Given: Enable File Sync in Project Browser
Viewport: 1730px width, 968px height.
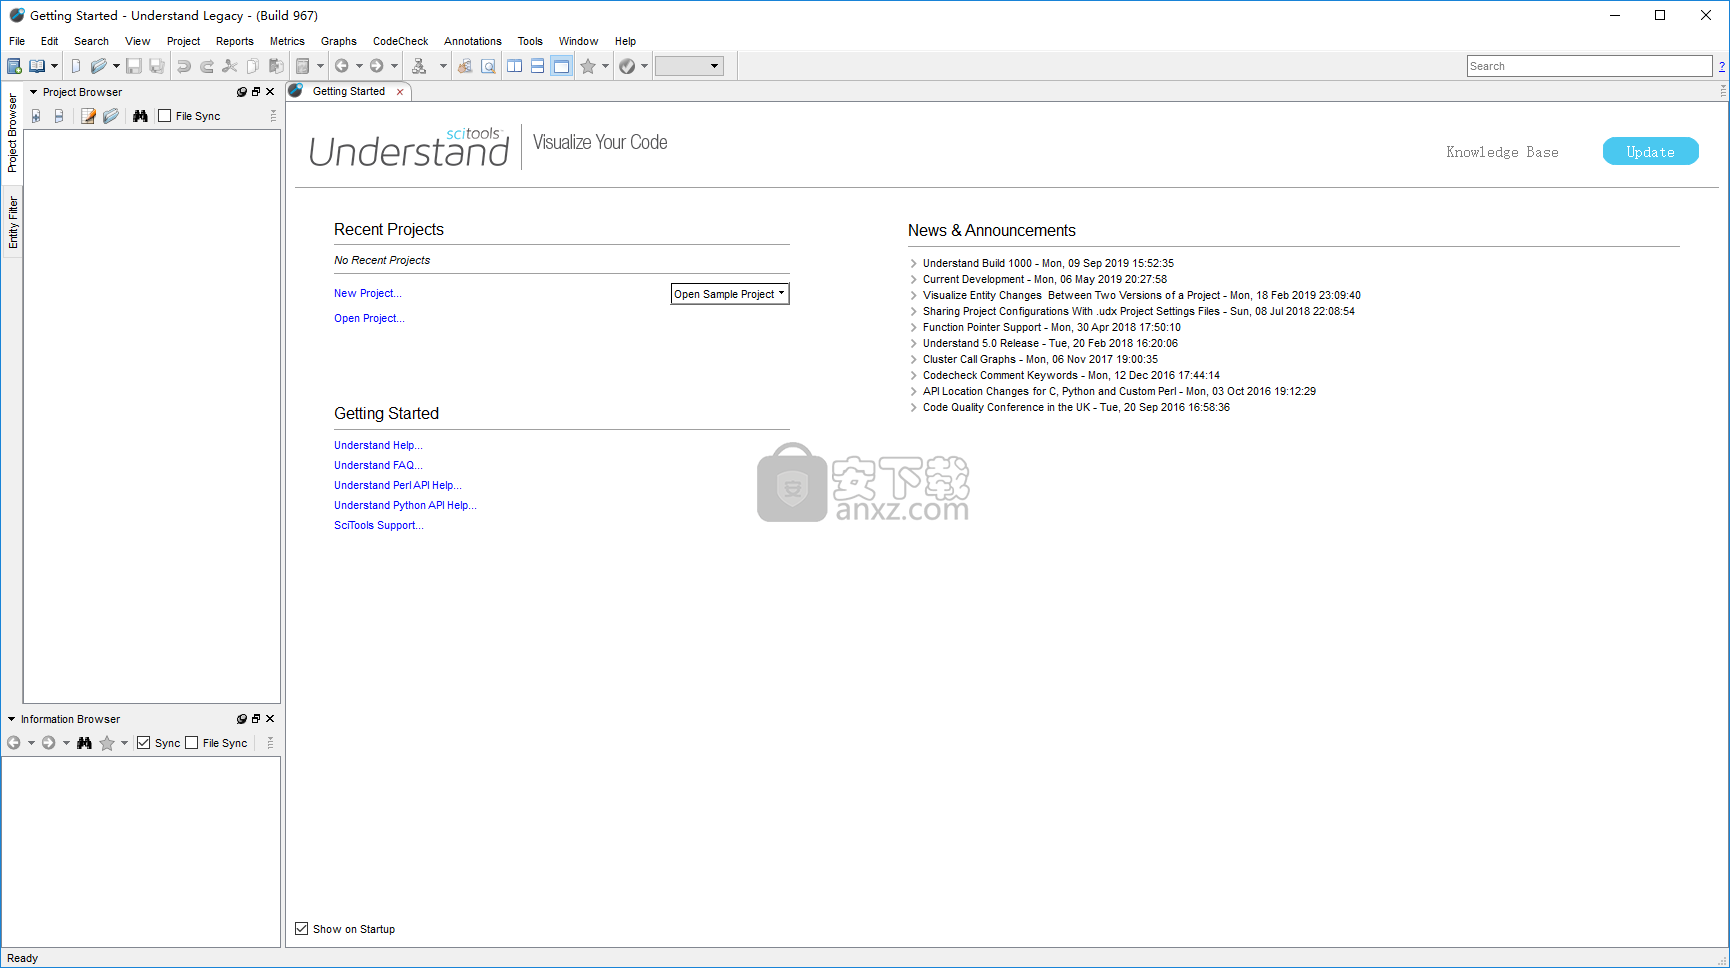Looking at the screenshot, I should click(x=165, y=116).
